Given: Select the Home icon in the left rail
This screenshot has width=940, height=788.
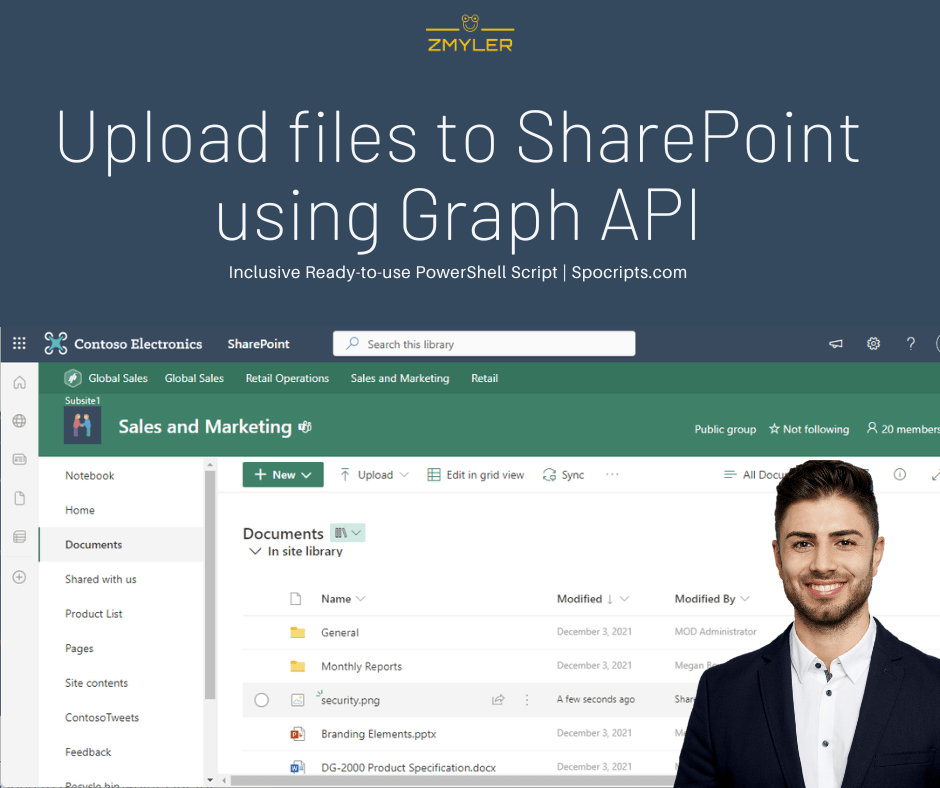Looking at the screenshot, I should coord(18,381).
